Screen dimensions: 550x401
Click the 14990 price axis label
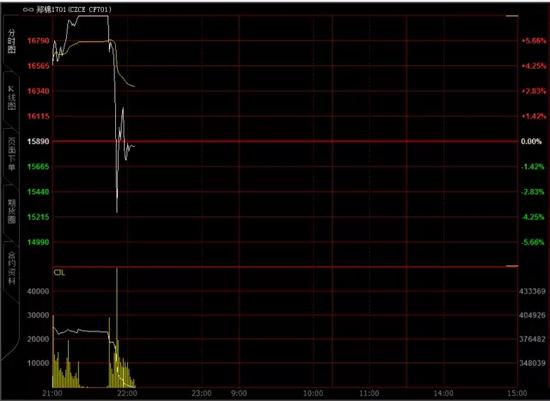(x=38, y=242)
